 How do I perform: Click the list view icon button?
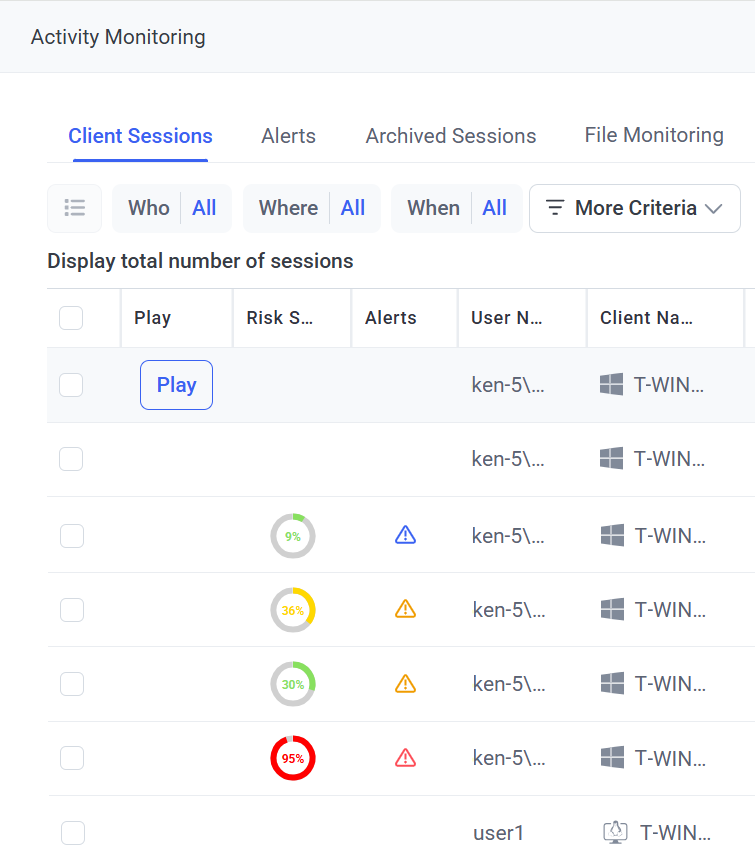point(74,208)
